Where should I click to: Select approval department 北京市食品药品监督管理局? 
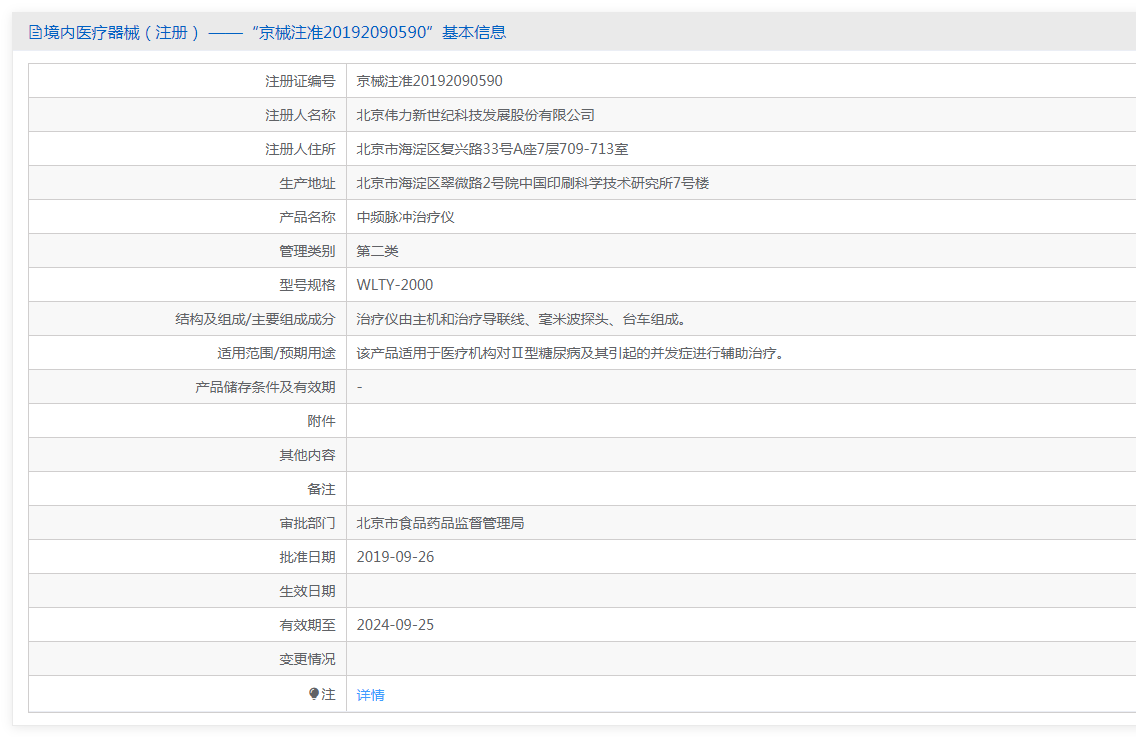pos(440,523)
